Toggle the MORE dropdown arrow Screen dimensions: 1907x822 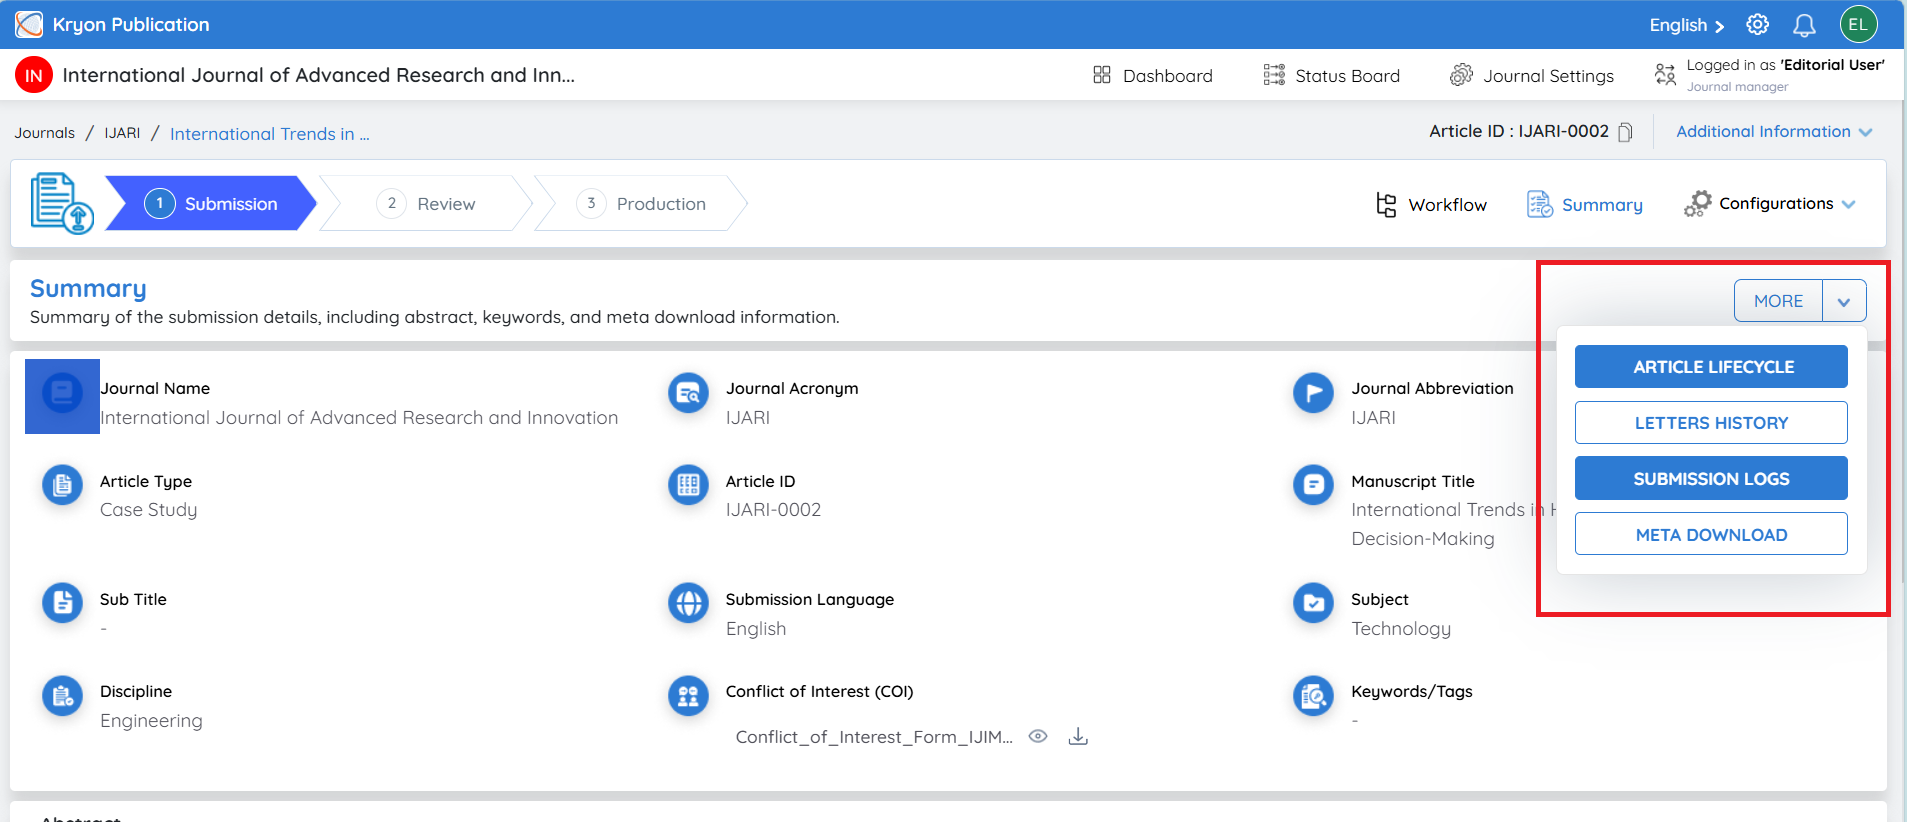tap(1844, 301)
